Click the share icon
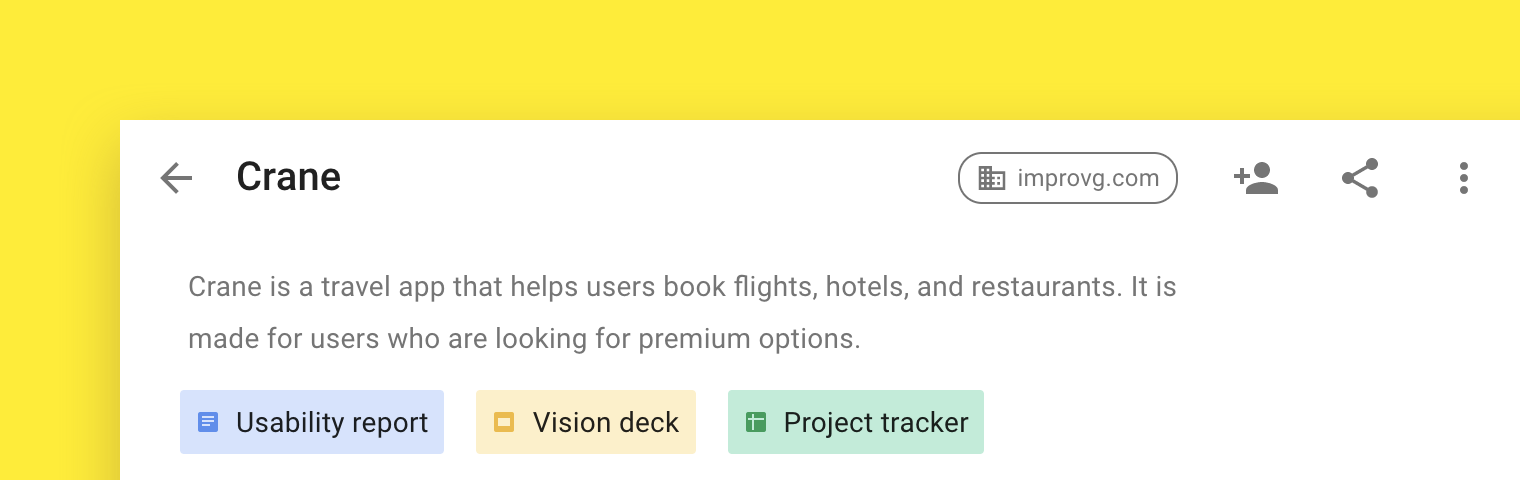Image resolution: width=1520 pixels, height=480 pixels. [1360, 178]
